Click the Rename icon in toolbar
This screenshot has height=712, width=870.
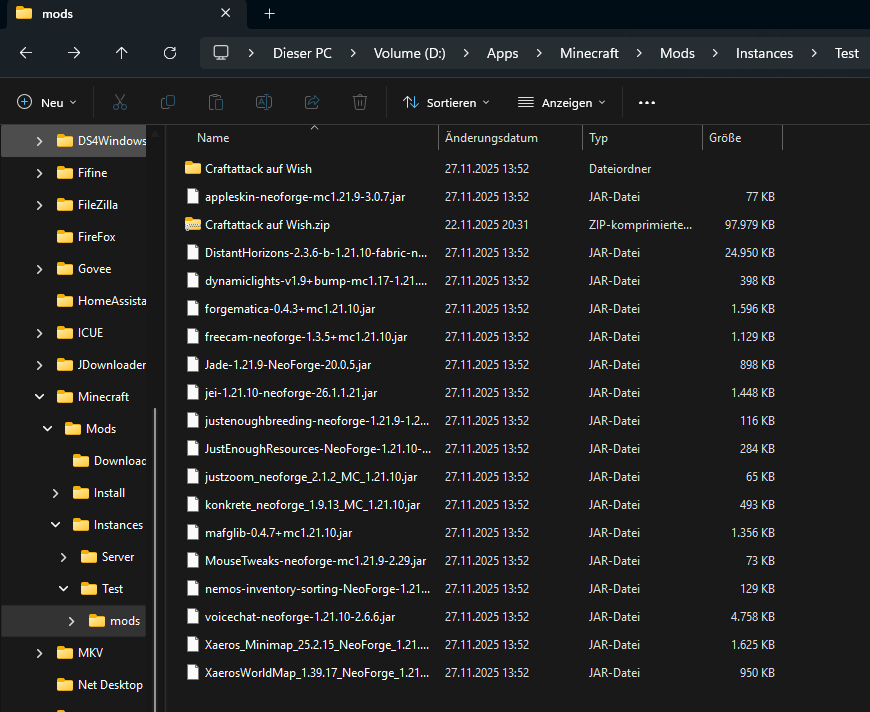tap(264, 102)
